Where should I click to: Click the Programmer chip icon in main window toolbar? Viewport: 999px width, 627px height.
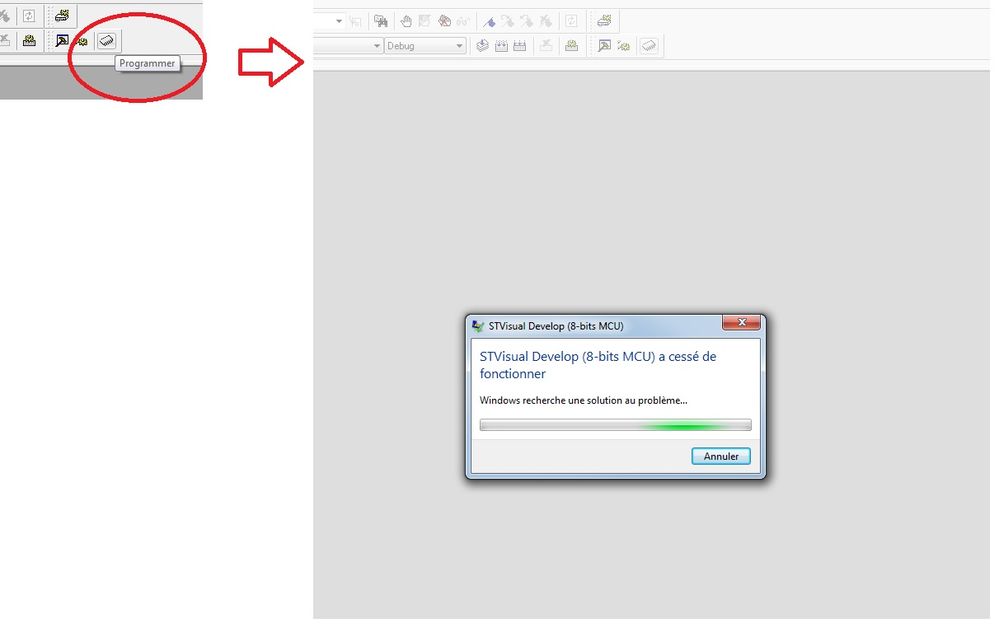(x=649, y=45)
